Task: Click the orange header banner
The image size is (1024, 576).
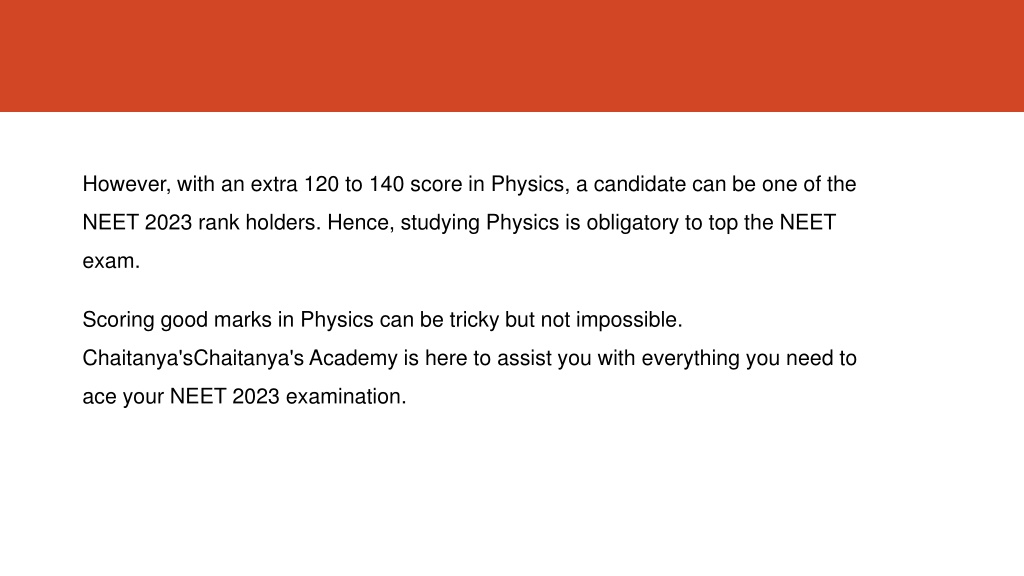Action: pyautogui.click(x=512, y=56)
